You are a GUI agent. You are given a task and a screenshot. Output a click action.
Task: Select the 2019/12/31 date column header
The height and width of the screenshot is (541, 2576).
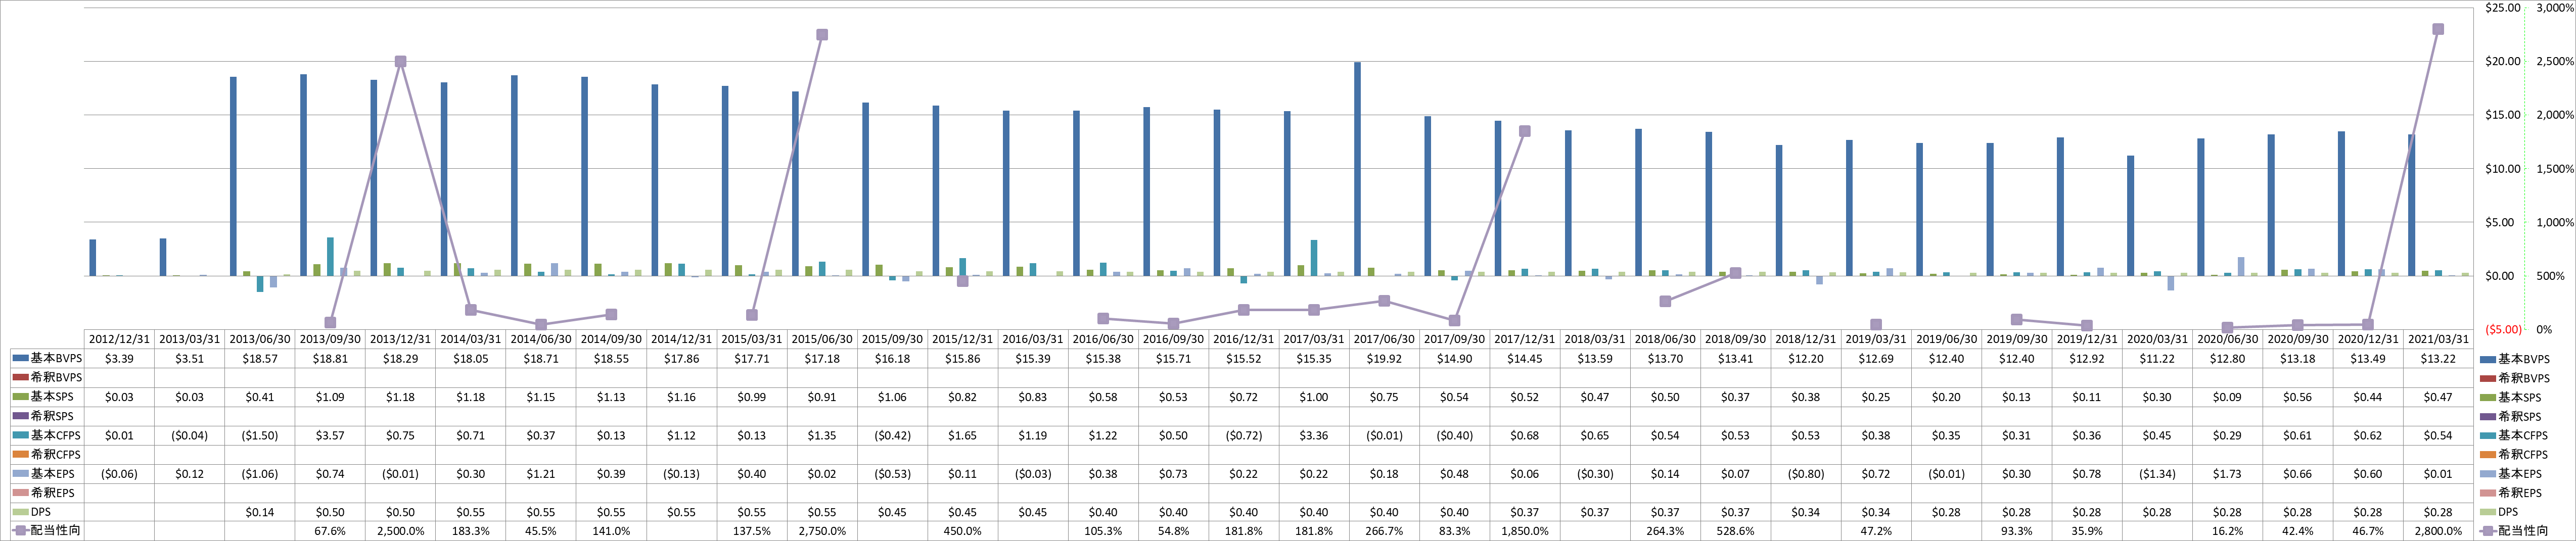(x=2087, y=339)
